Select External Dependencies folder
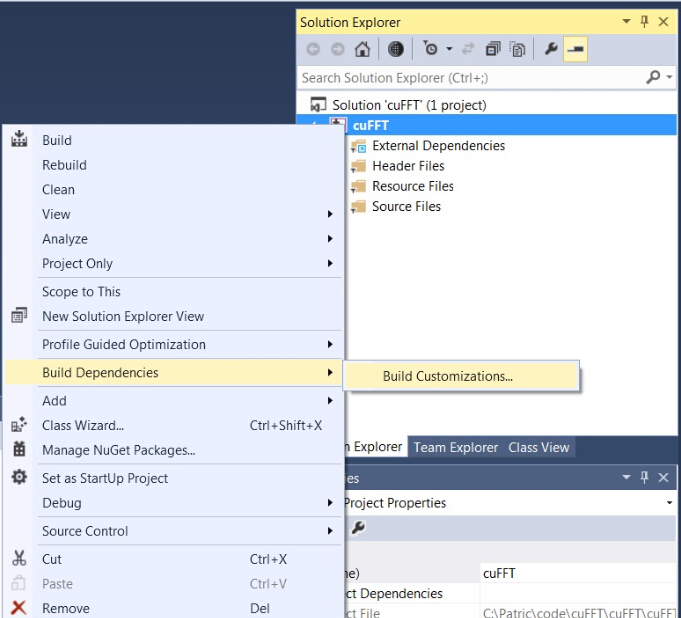 click(x=438, y=145)
